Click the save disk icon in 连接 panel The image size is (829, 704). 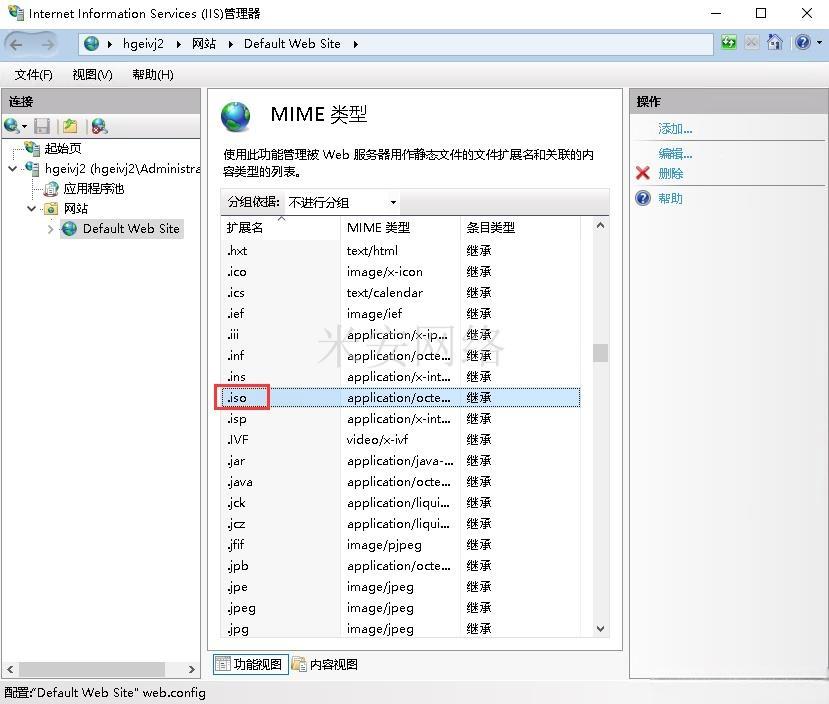pos(42,126)
